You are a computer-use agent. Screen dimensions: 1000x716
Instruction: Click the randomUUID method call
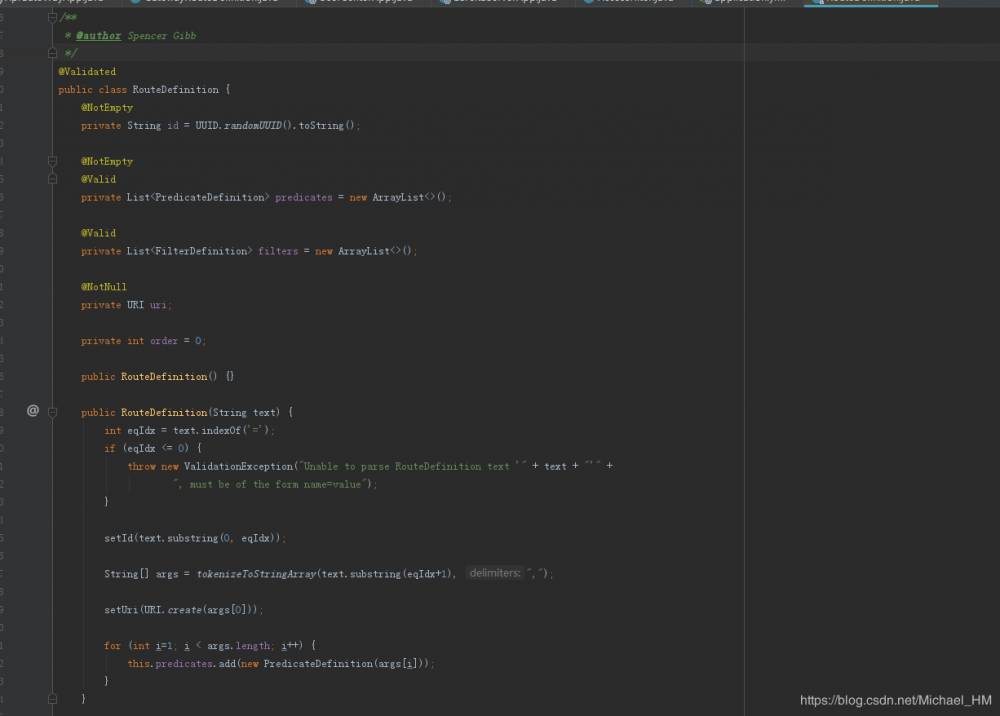click(x=252, y=125)
